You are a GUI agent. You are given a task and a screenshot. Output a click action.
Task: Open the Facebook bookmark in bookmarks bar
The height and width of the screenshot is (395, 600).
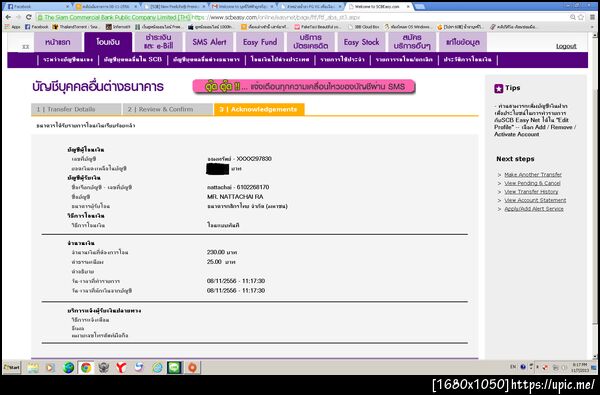[37, 27]
